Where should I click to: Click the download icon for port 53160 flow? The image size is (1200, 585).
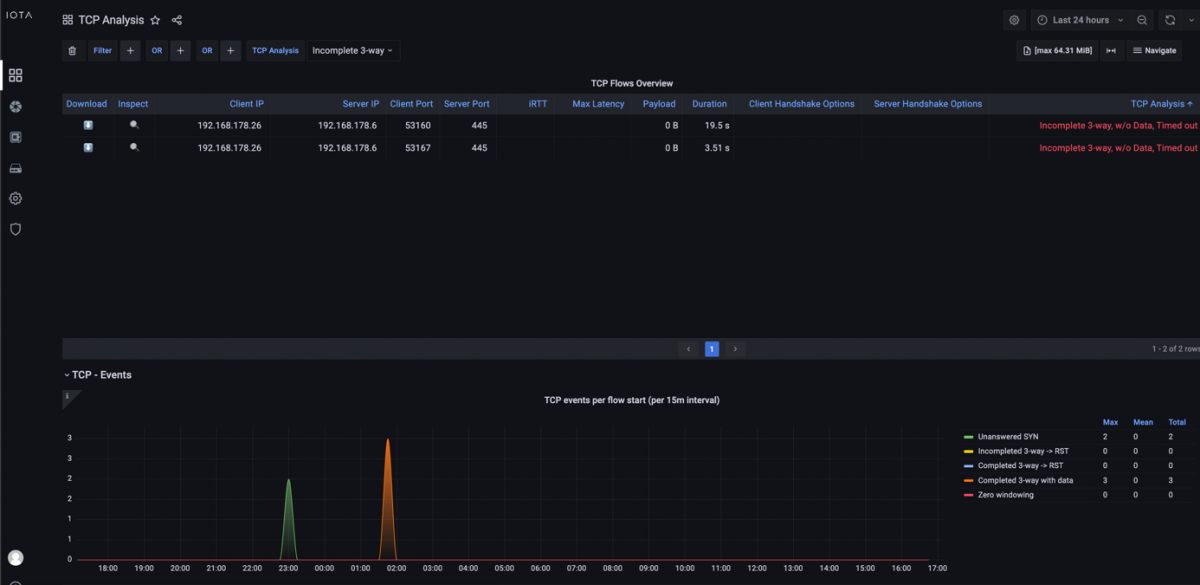[x=88, y=125]
